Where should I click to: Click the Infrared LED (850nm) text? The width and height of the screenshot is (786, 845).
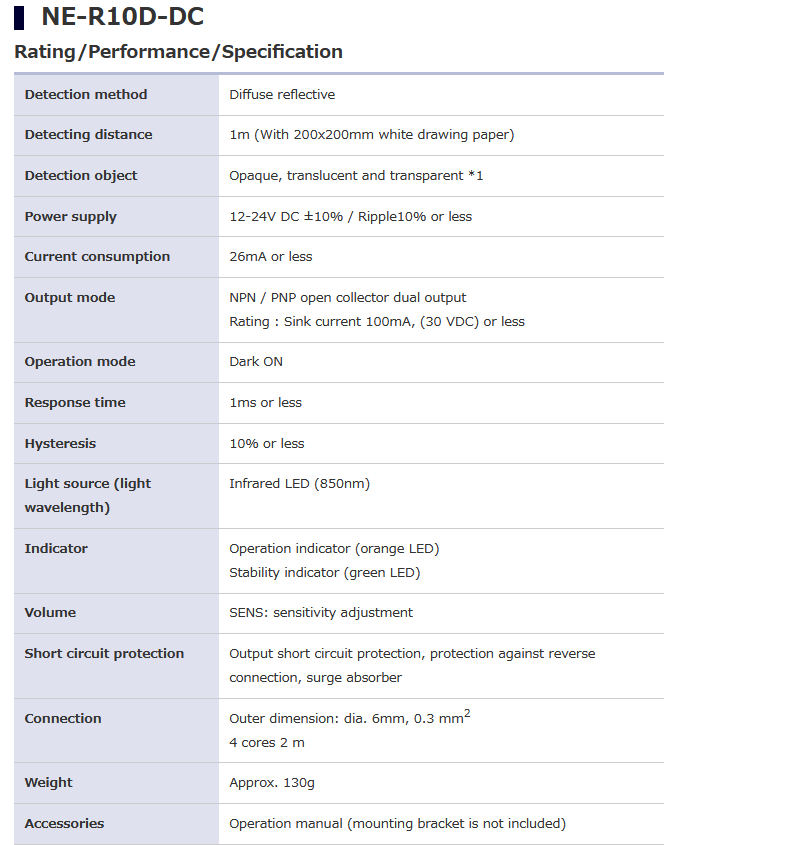[299, 484]
